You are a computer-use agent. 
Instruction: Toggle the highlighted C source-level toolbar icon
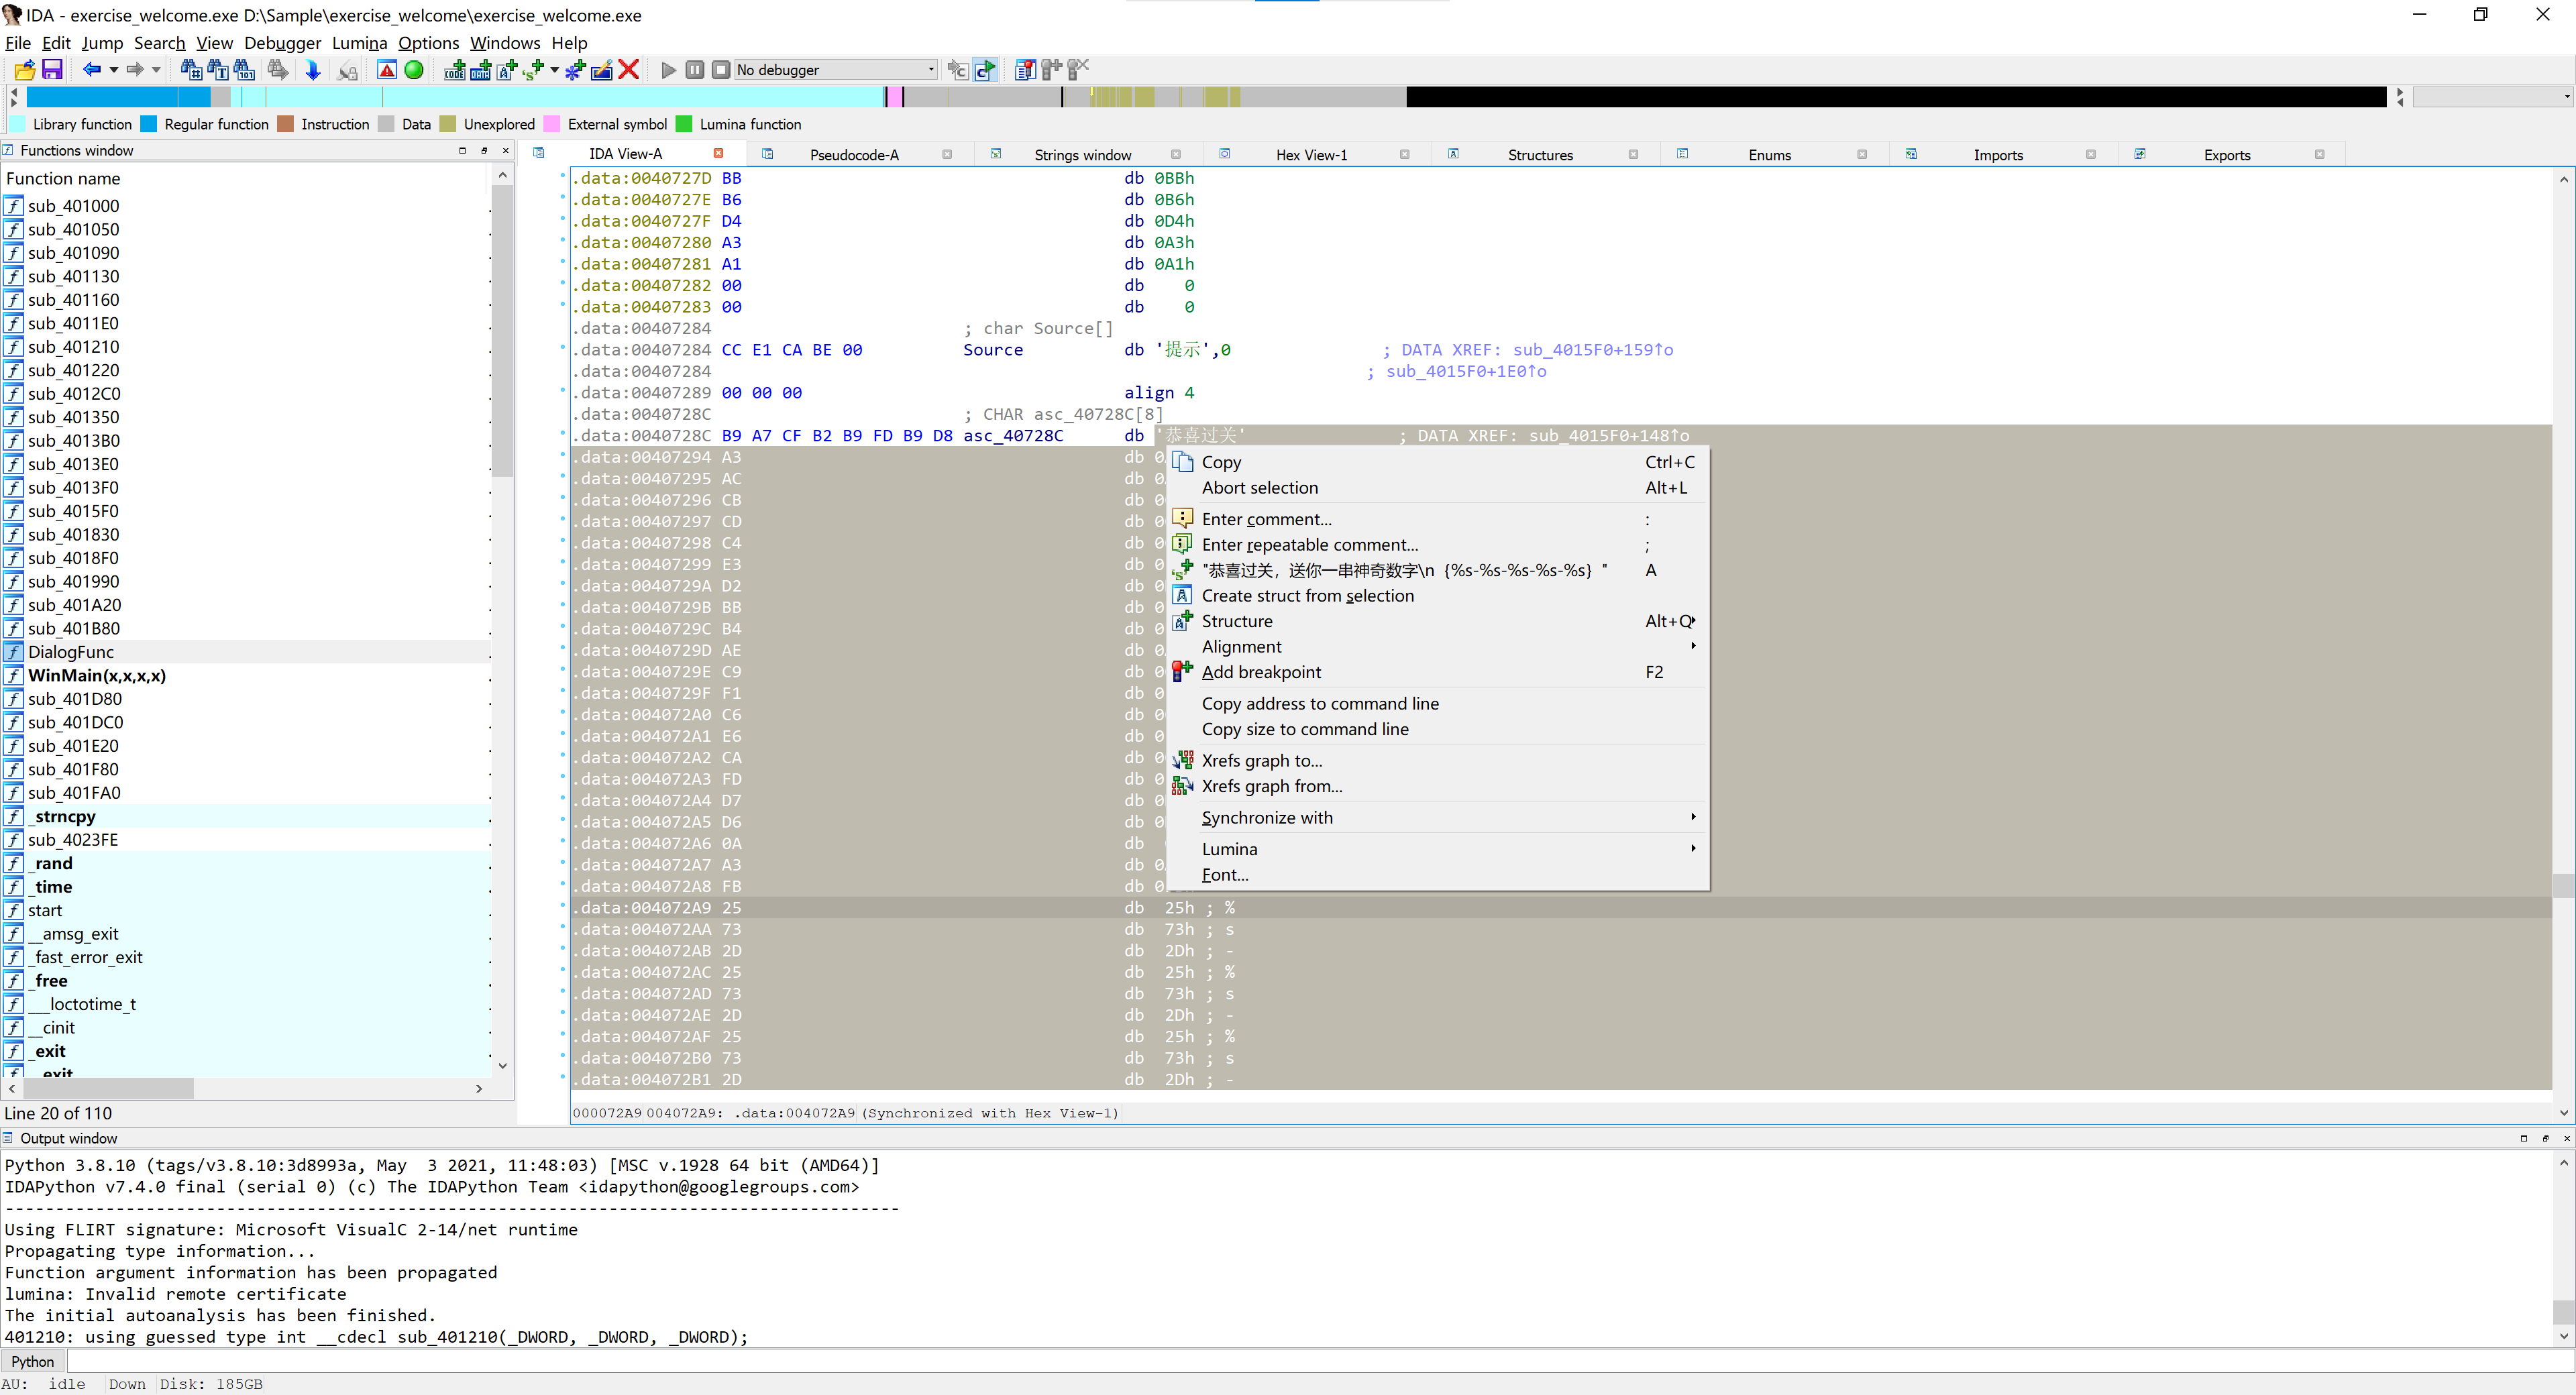[985, 69]
